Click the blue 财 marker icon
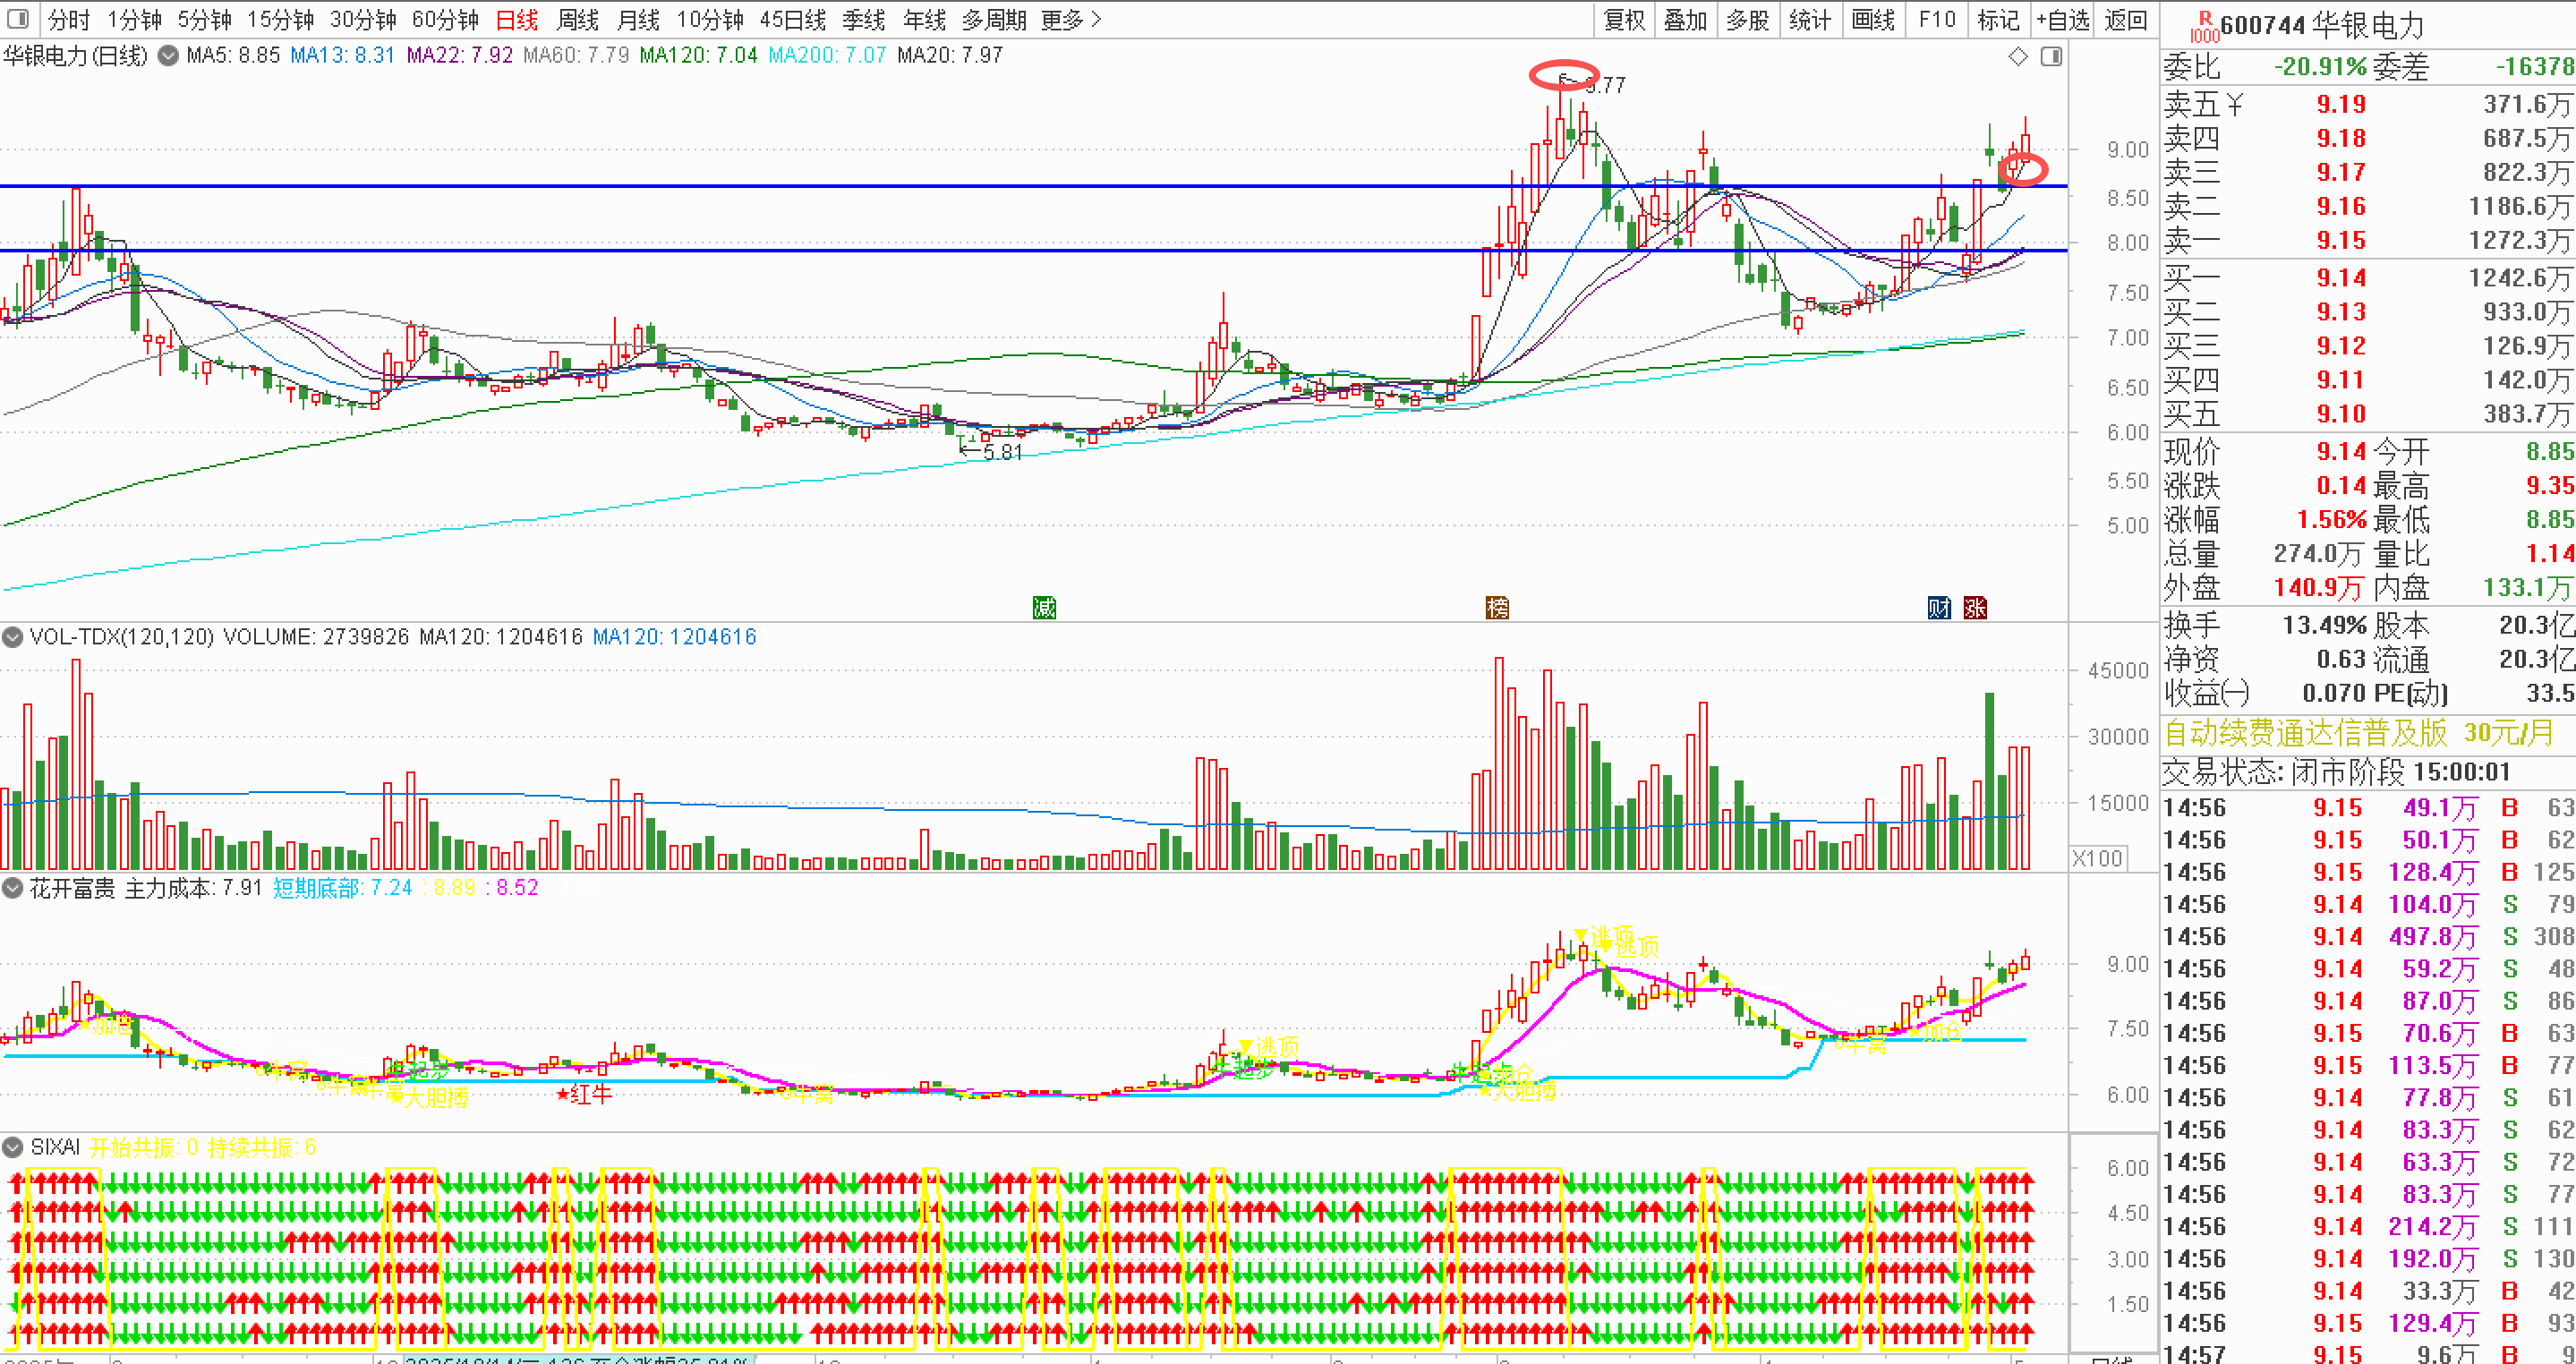2576x1364 pixels. pos(1939,607)
